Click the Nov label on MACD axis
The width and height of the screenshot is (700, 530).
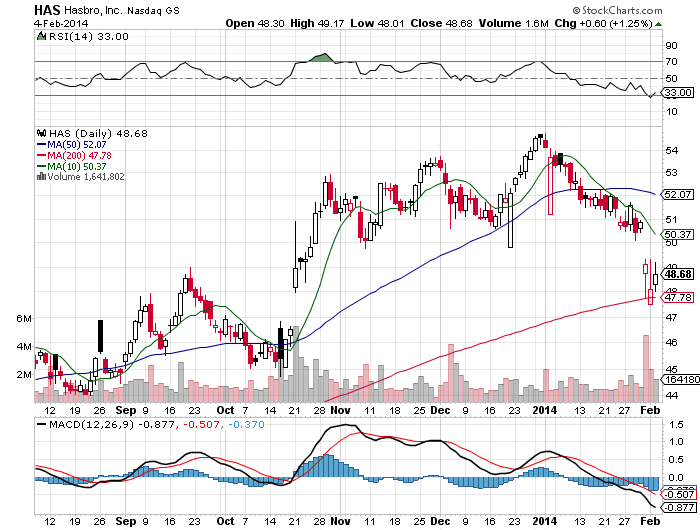[341, 521]
